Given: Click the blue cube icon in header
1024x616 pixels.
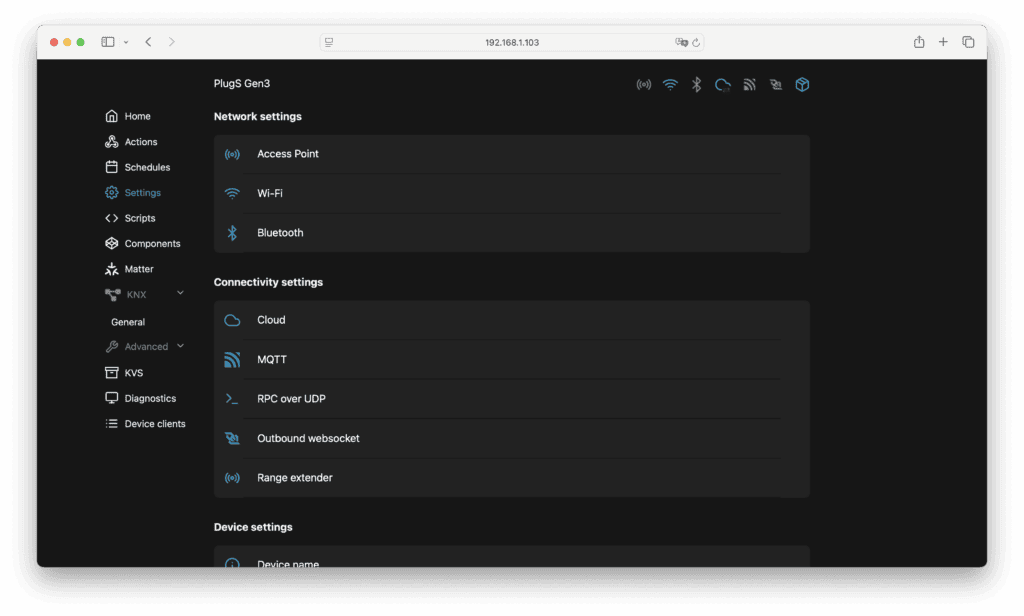Looking at the screenshot, I should point(802,85).
